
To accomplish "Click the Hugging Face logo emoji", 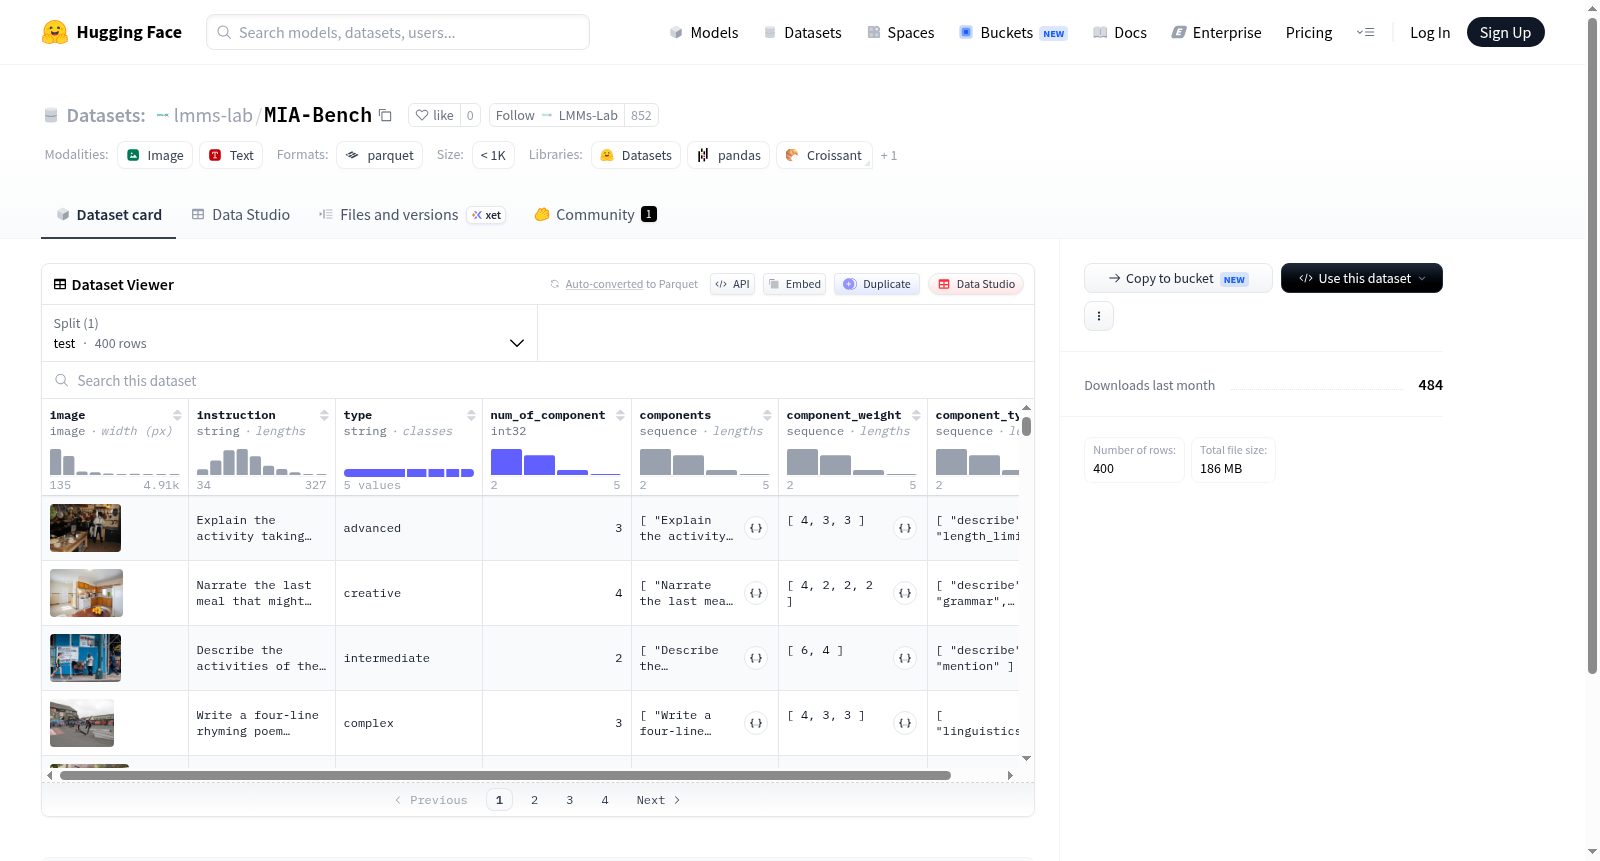I will tap(55, 32).
